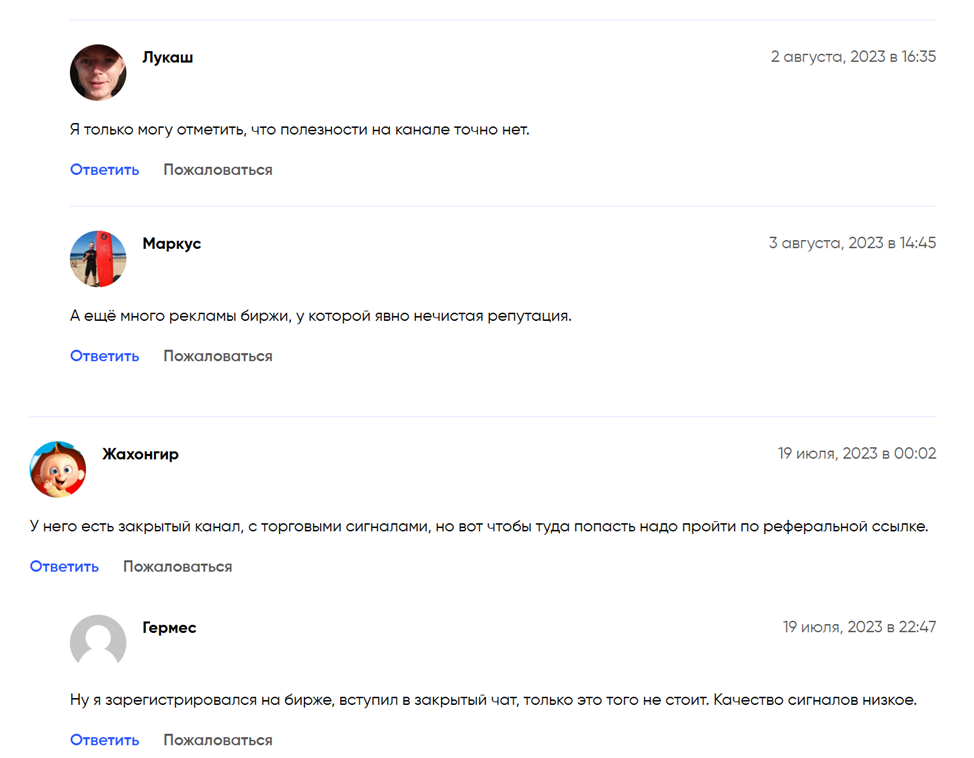The image size is (974, 758).
Task: Click Жахонгир's cartoon avatar
Action: [58, 469]
